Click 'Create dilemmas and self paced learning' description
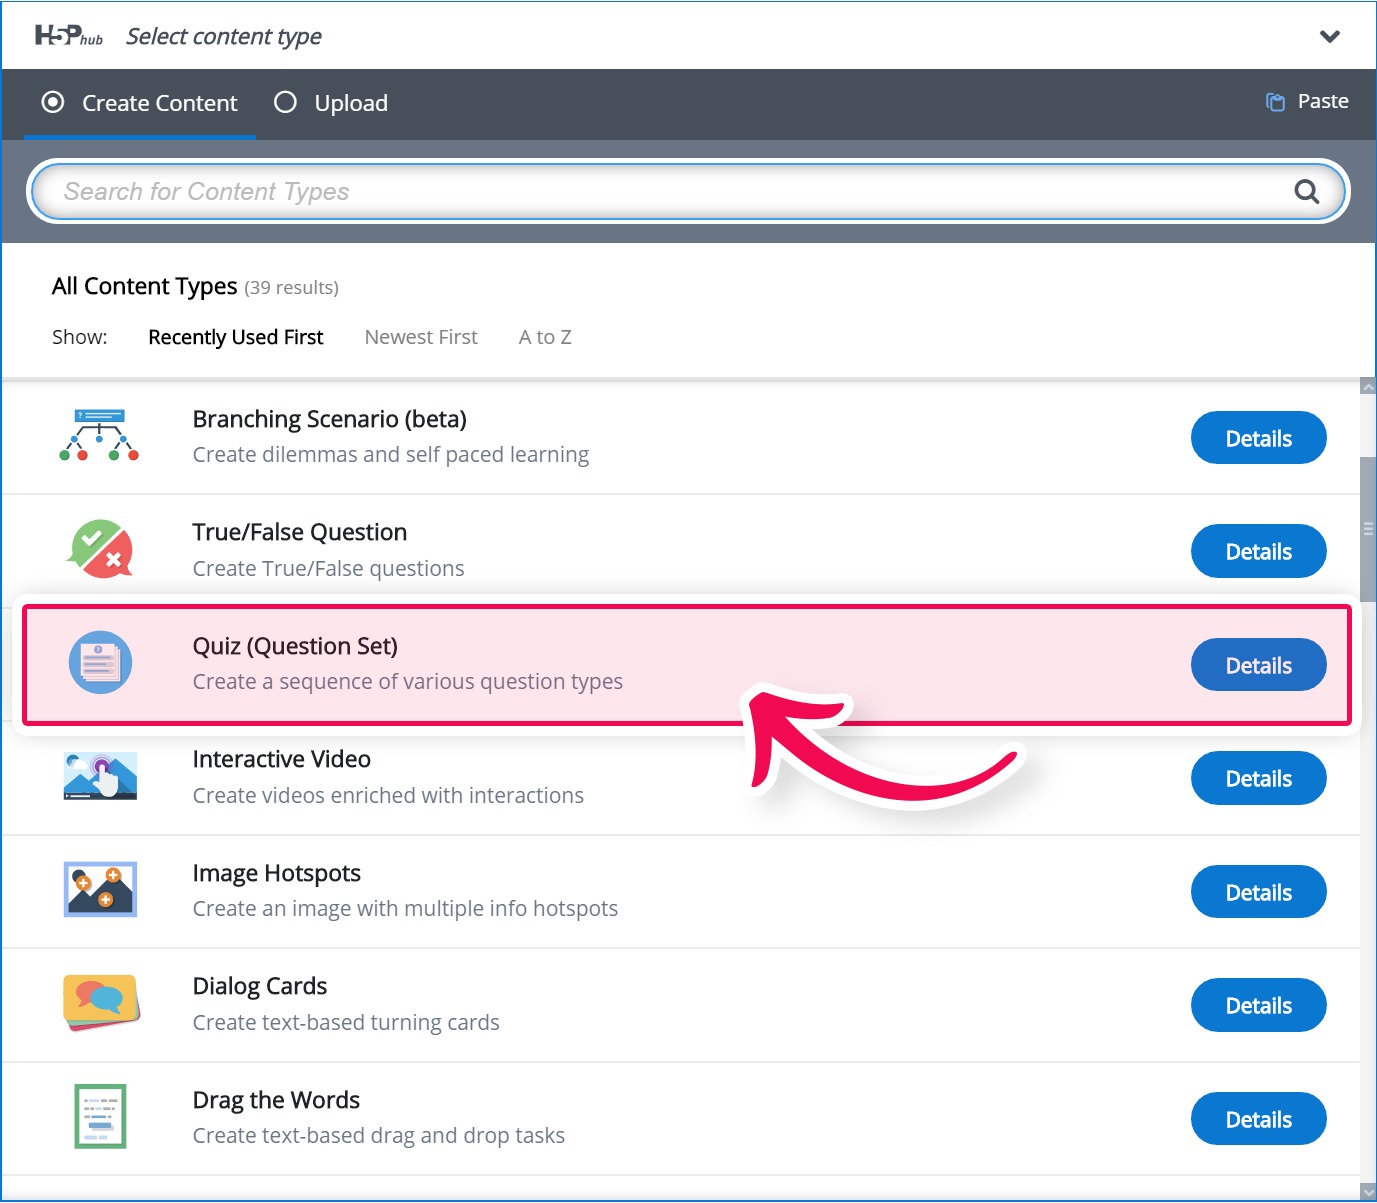Screen dimensions: 1377x1203 click(391, 455)
